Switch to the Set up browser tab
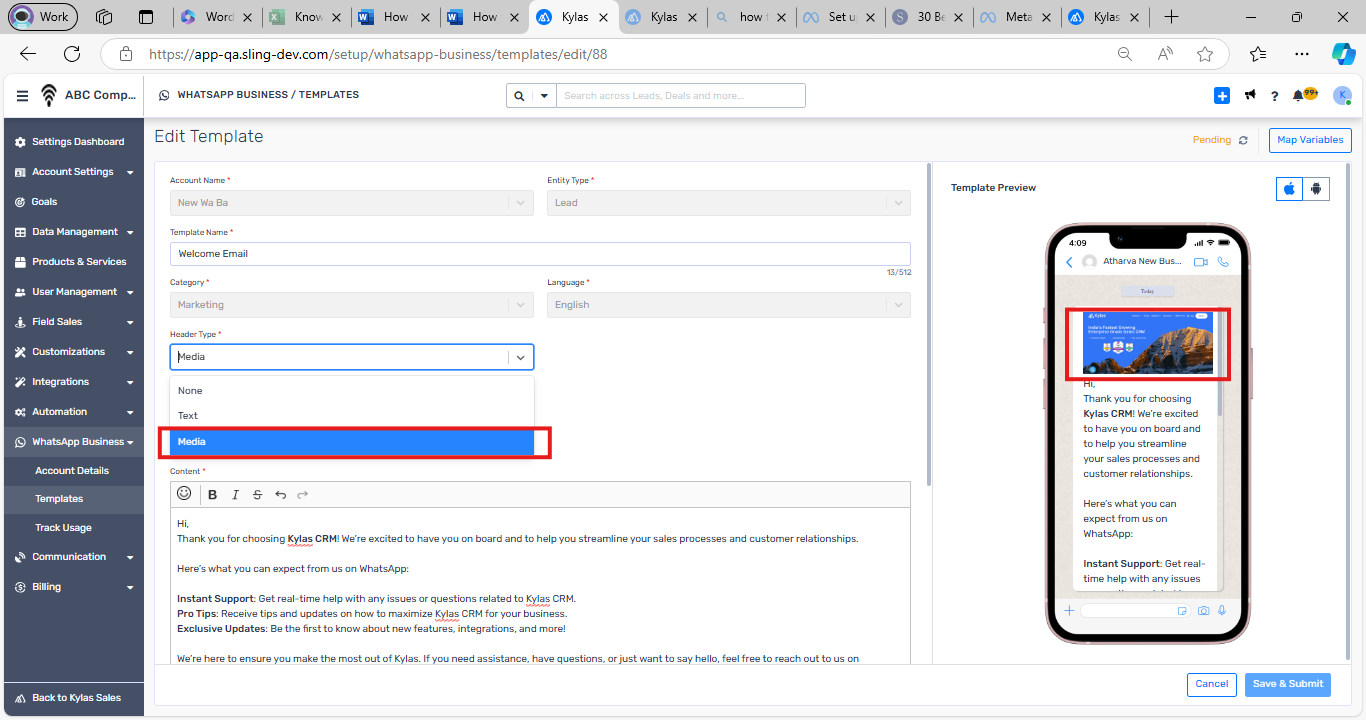This screenshot has width=1366, height=720. tap(839, 17)
